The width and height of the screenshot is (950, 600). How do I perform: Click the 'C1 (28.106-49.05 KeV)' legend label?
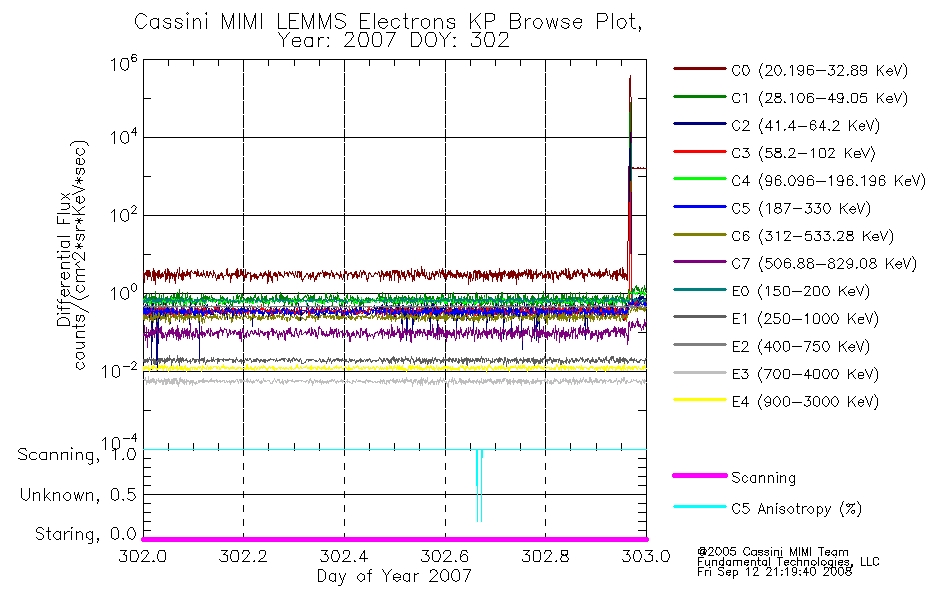(820, 98)
